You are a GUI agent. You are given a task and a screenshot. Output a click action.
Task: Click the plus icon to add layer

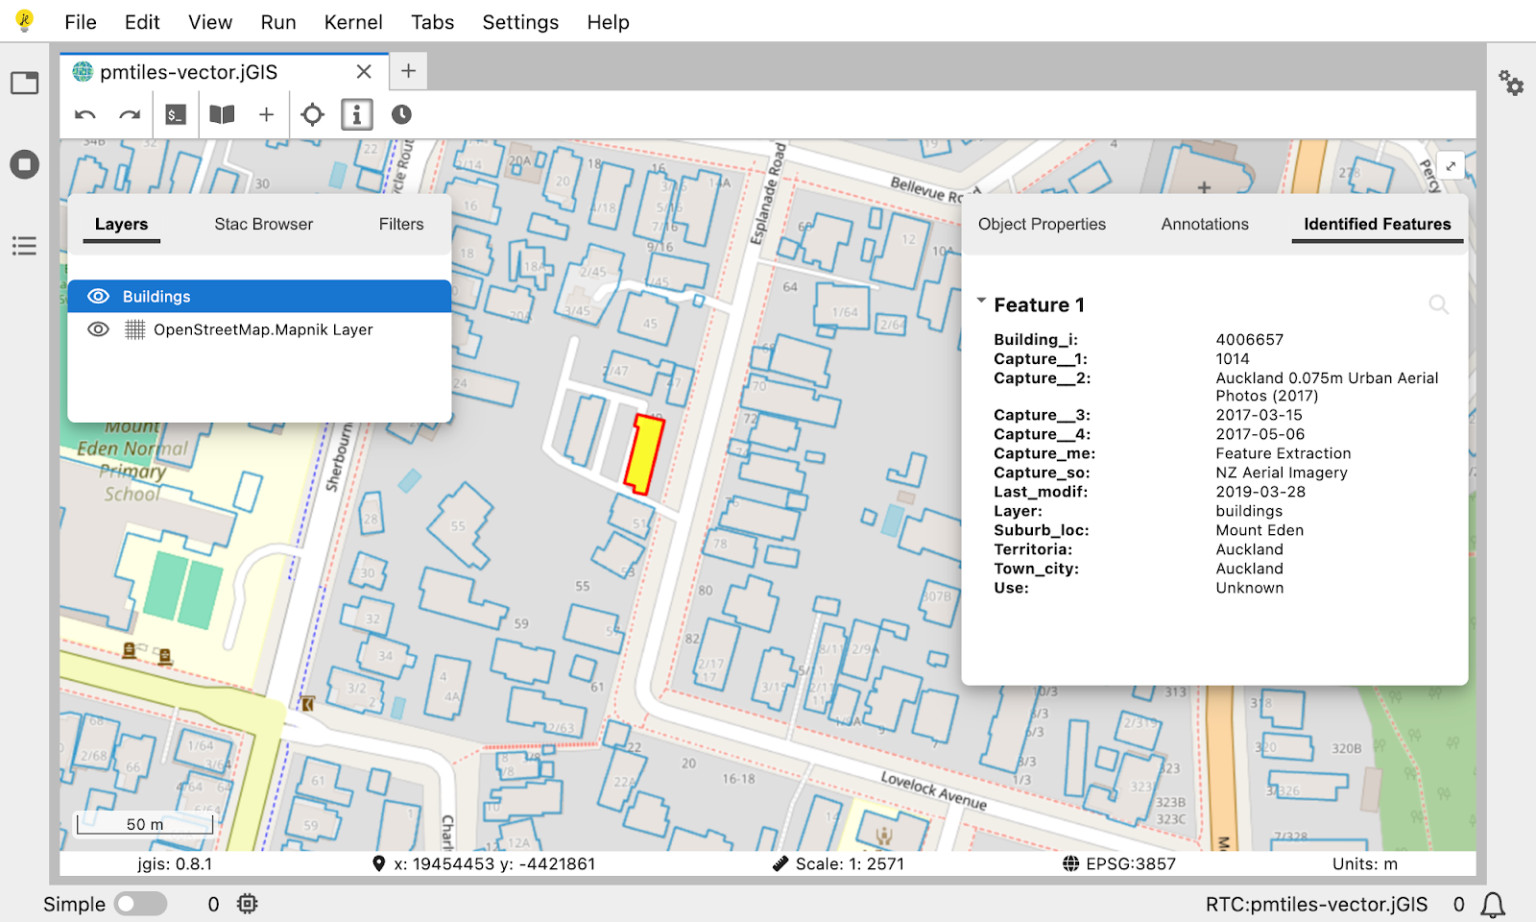266,115
